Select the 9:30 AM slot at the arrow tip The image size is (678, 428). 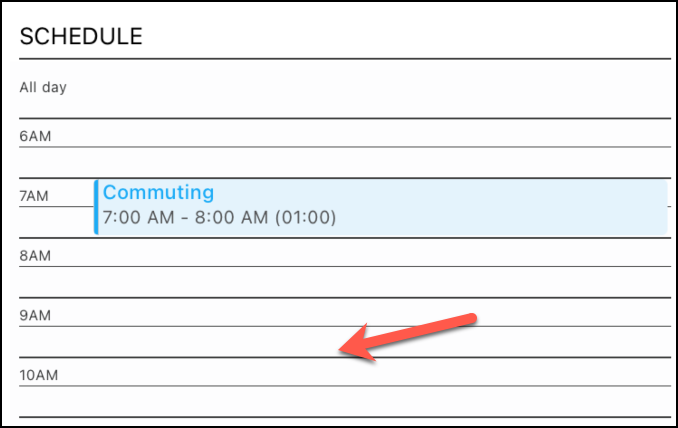point(345,342)
